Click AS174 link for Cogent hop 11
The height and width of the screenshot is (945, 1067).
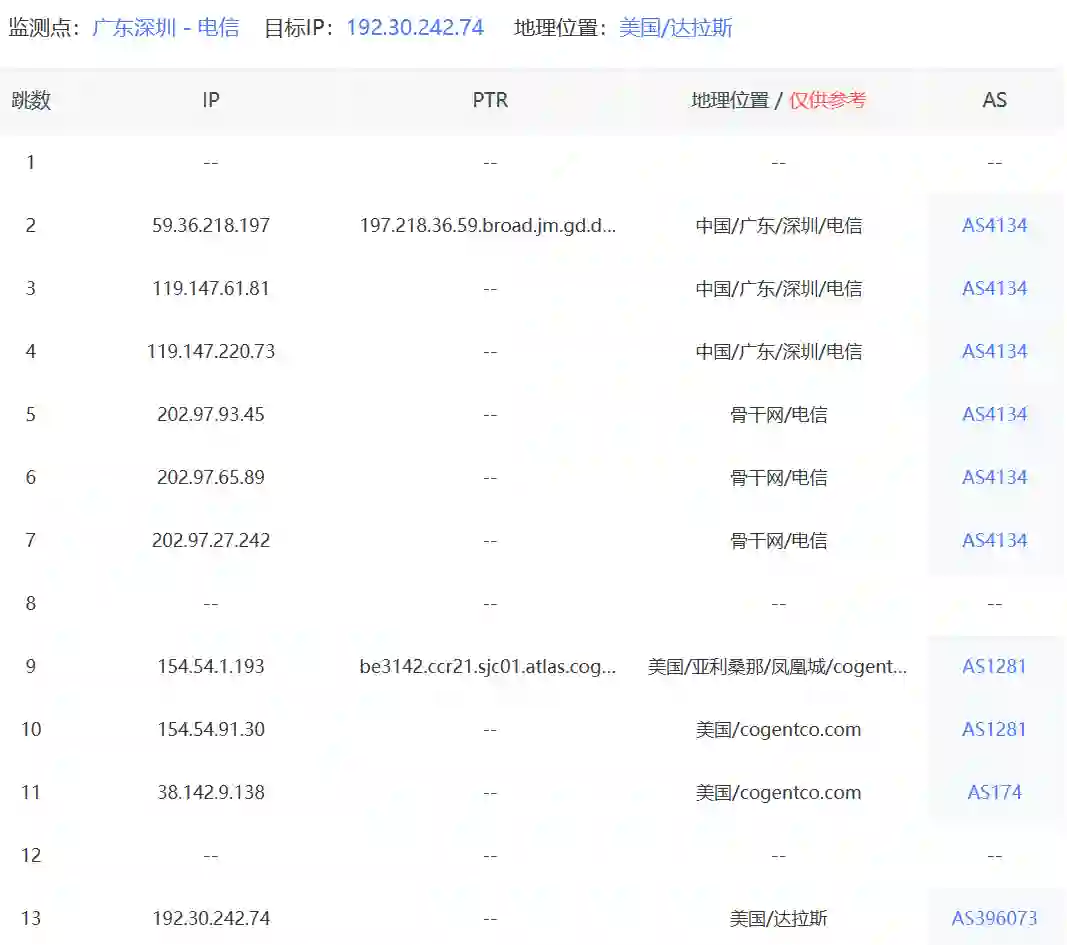tap(995, 792)
